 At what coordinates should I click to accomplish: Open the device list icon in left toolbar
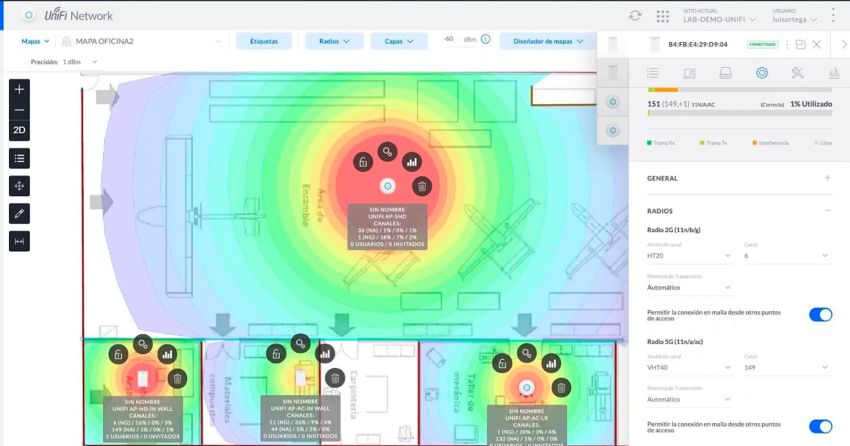click(19, 158)
